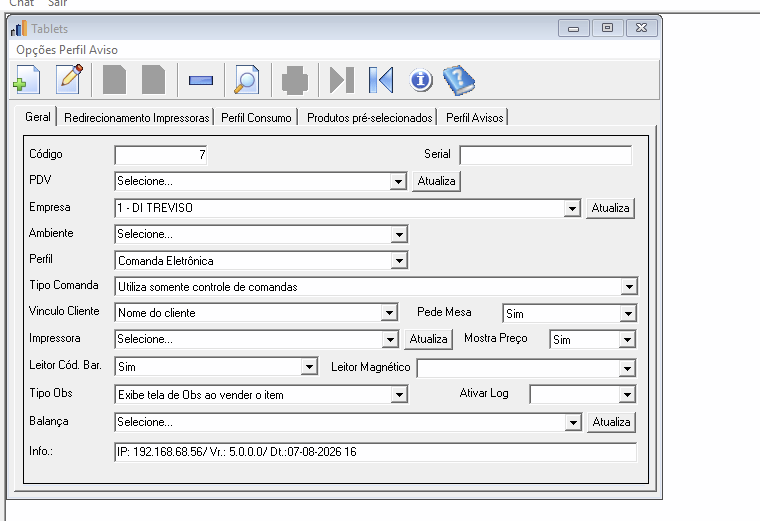Screen dimensions: 760x521
Task: Click Atualiza button next to Balança
Action: point(611,422)
